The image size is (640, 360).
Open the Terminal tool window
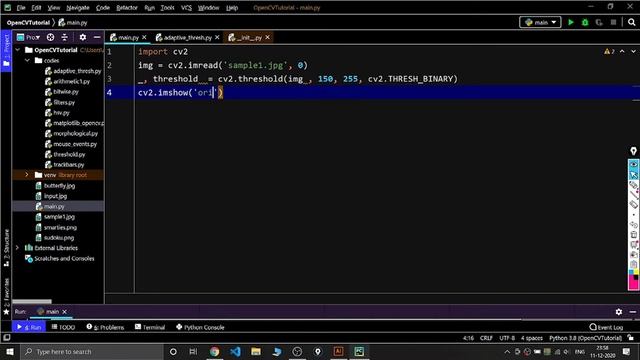tap(150, 327)
